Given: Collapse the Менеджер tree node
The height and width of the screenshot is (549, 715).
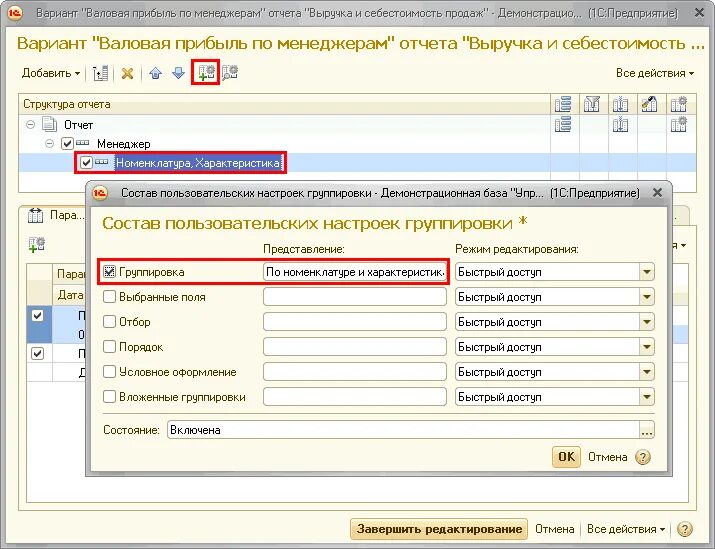Looking at the screenshot, I should point(49,144).
